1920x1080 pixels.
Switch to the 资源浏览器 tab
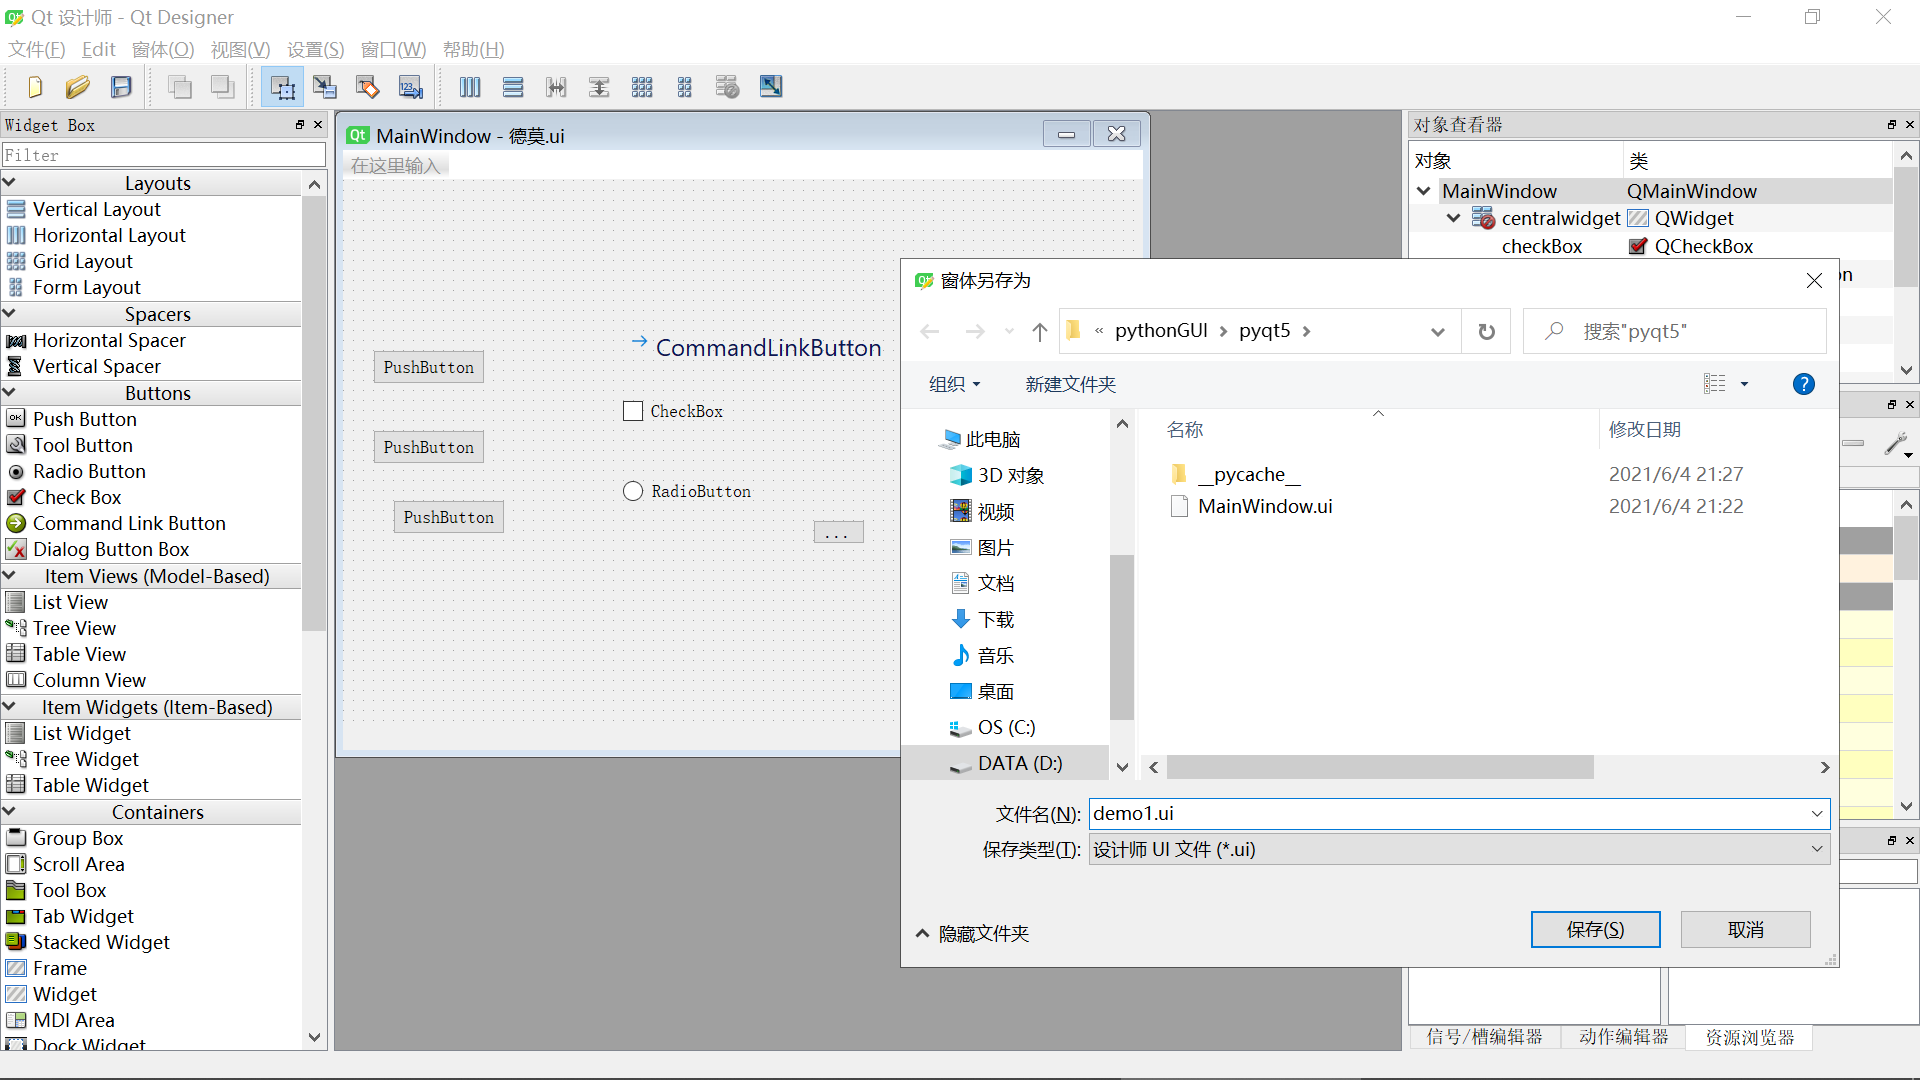point(1748,1038)
